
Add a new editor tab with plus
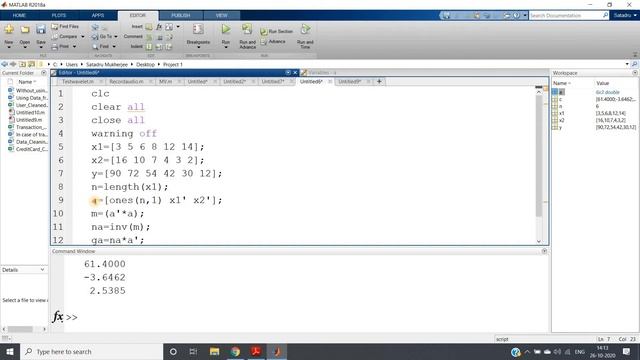coord(379,82)
